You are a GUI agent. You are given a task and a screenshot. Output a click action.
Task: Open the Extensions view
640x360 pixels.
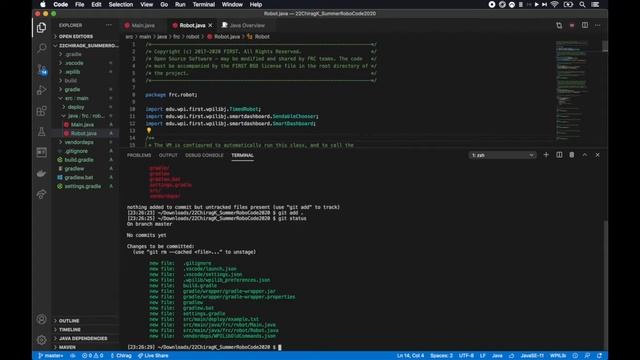point(41,111)
